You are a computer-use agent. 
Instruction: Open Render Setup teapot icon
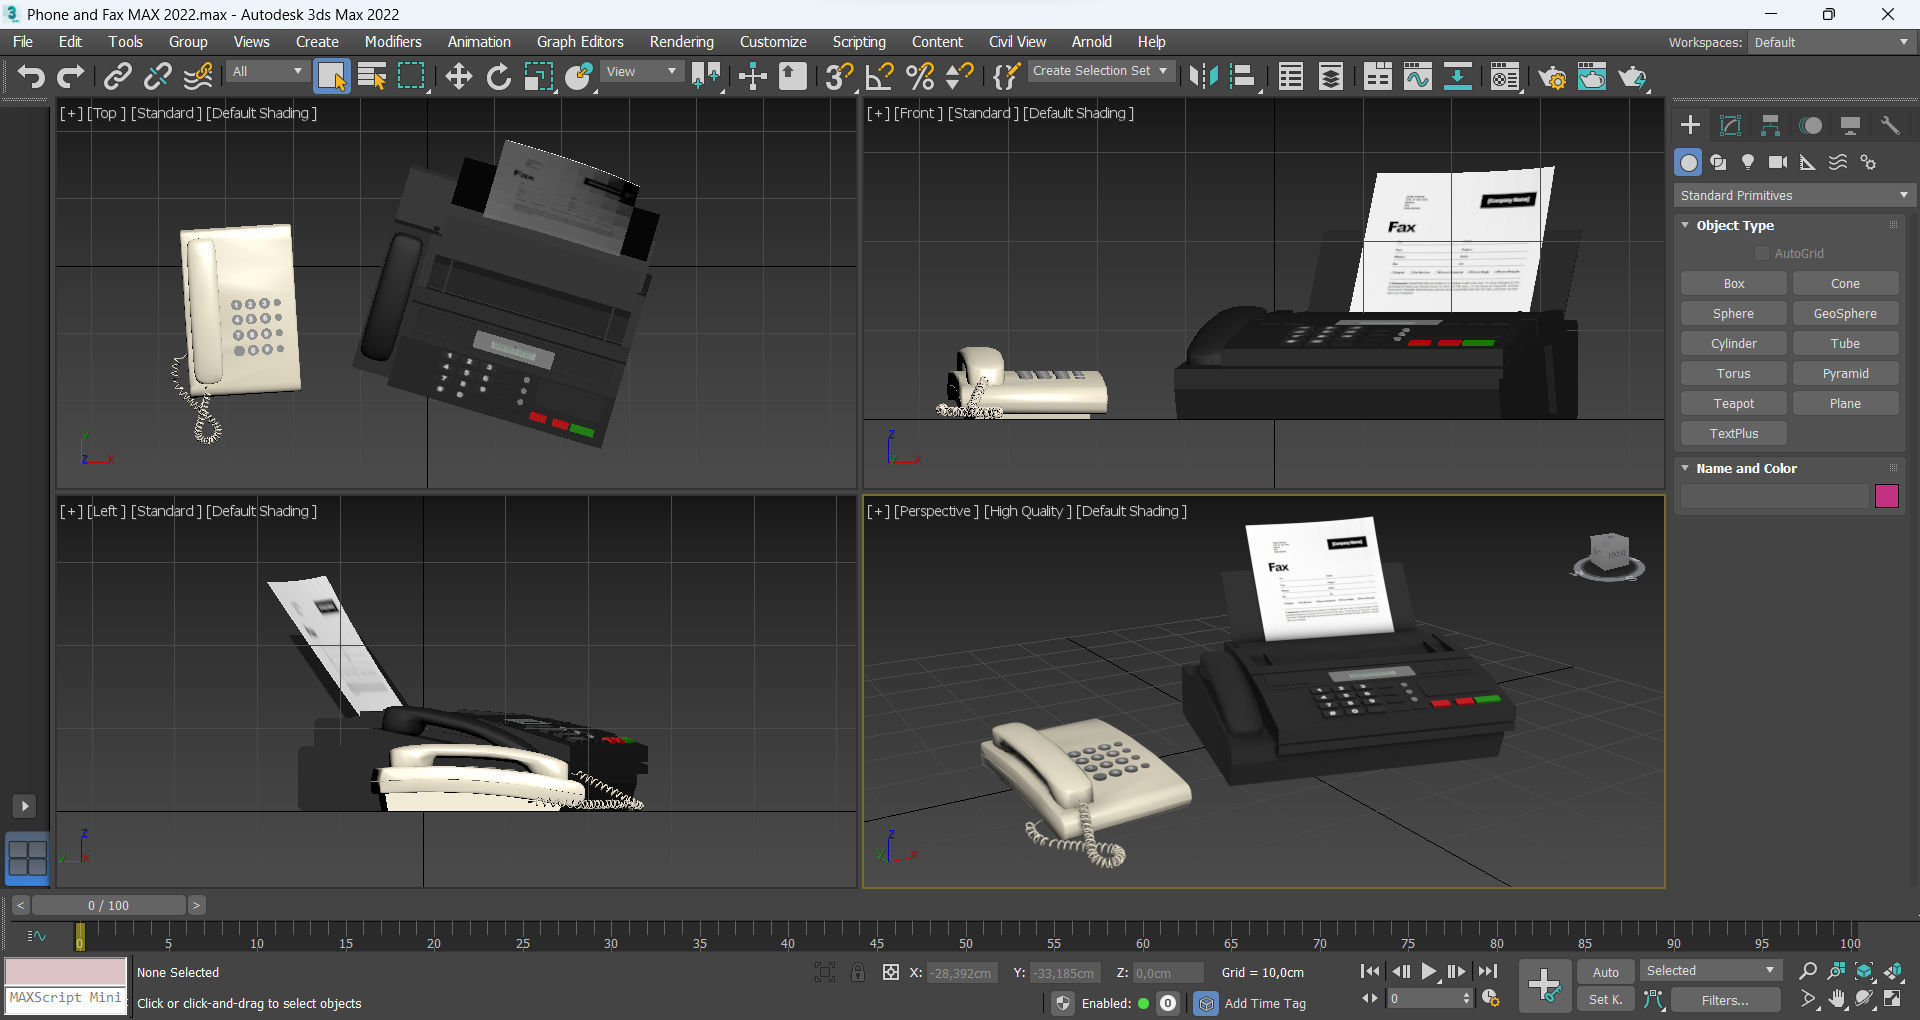point(1552,76)
